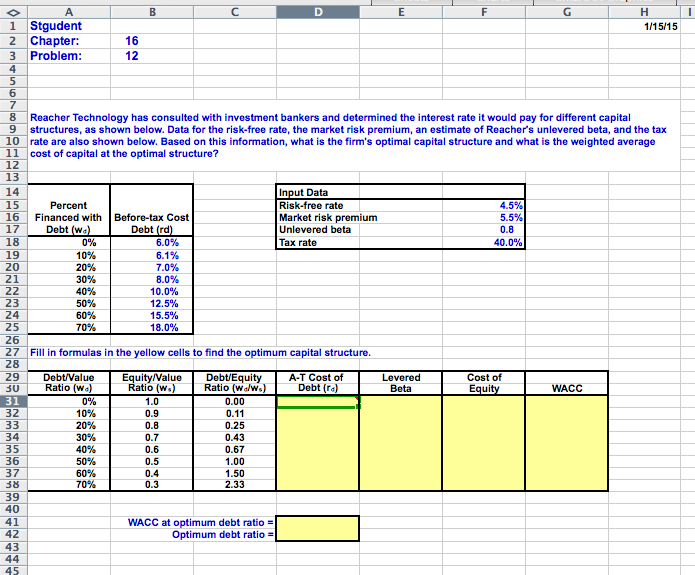695x575 pixels.
Task: Select the column D header
Action: click(x=318, y=9)
